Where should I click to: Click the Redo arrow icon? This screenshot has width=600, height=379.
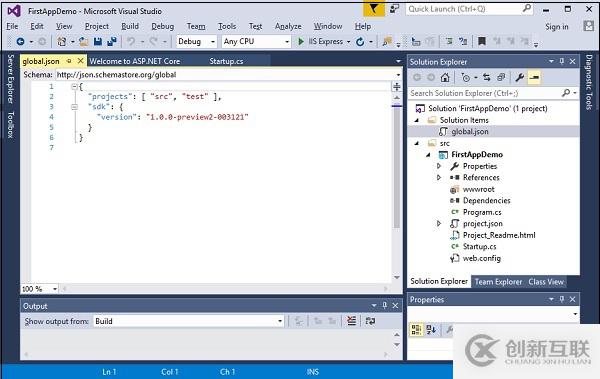pyautogui.click(x=153, y=41)
